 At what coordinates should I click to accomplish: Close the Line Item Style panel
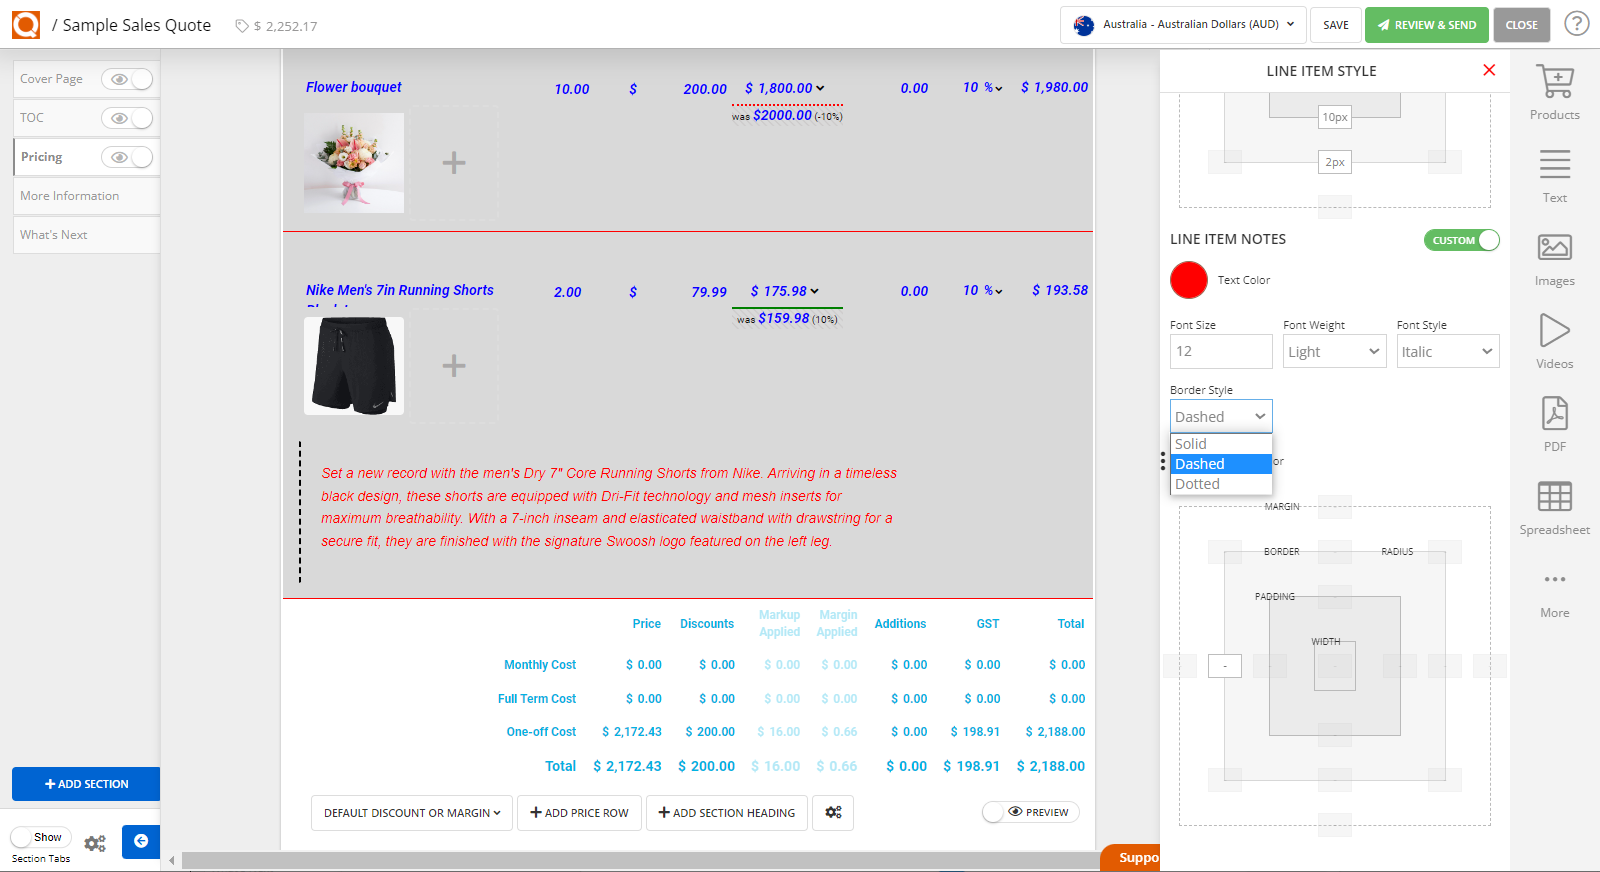click(1489, 70)
